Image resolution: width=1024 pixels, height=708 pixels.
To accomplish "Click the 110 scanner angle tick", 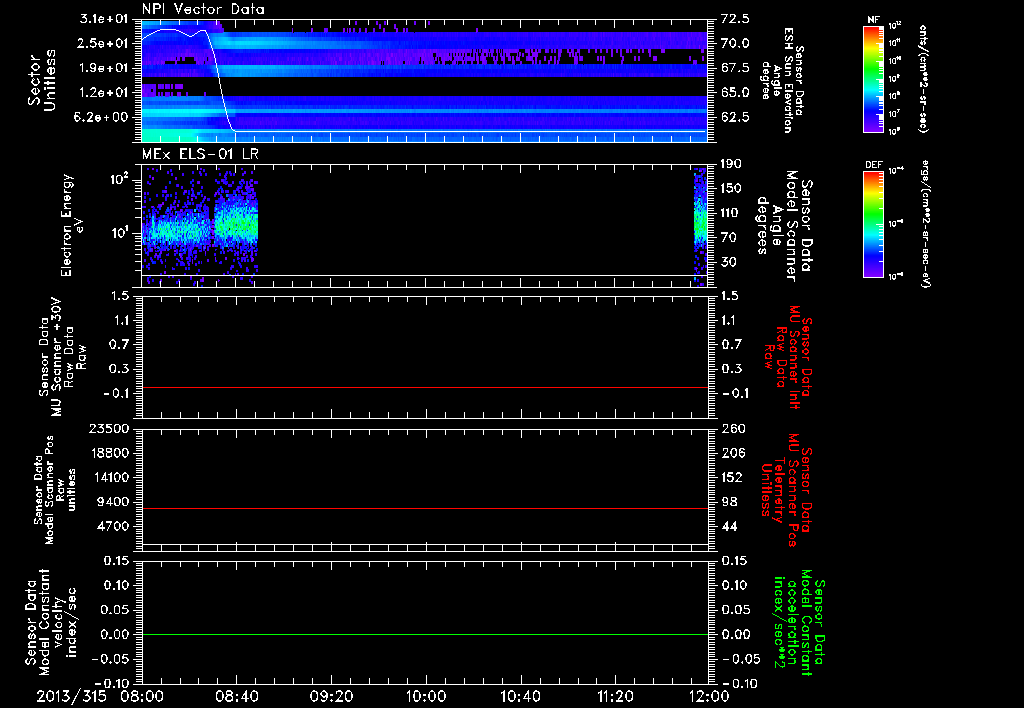I will (731, 213).
